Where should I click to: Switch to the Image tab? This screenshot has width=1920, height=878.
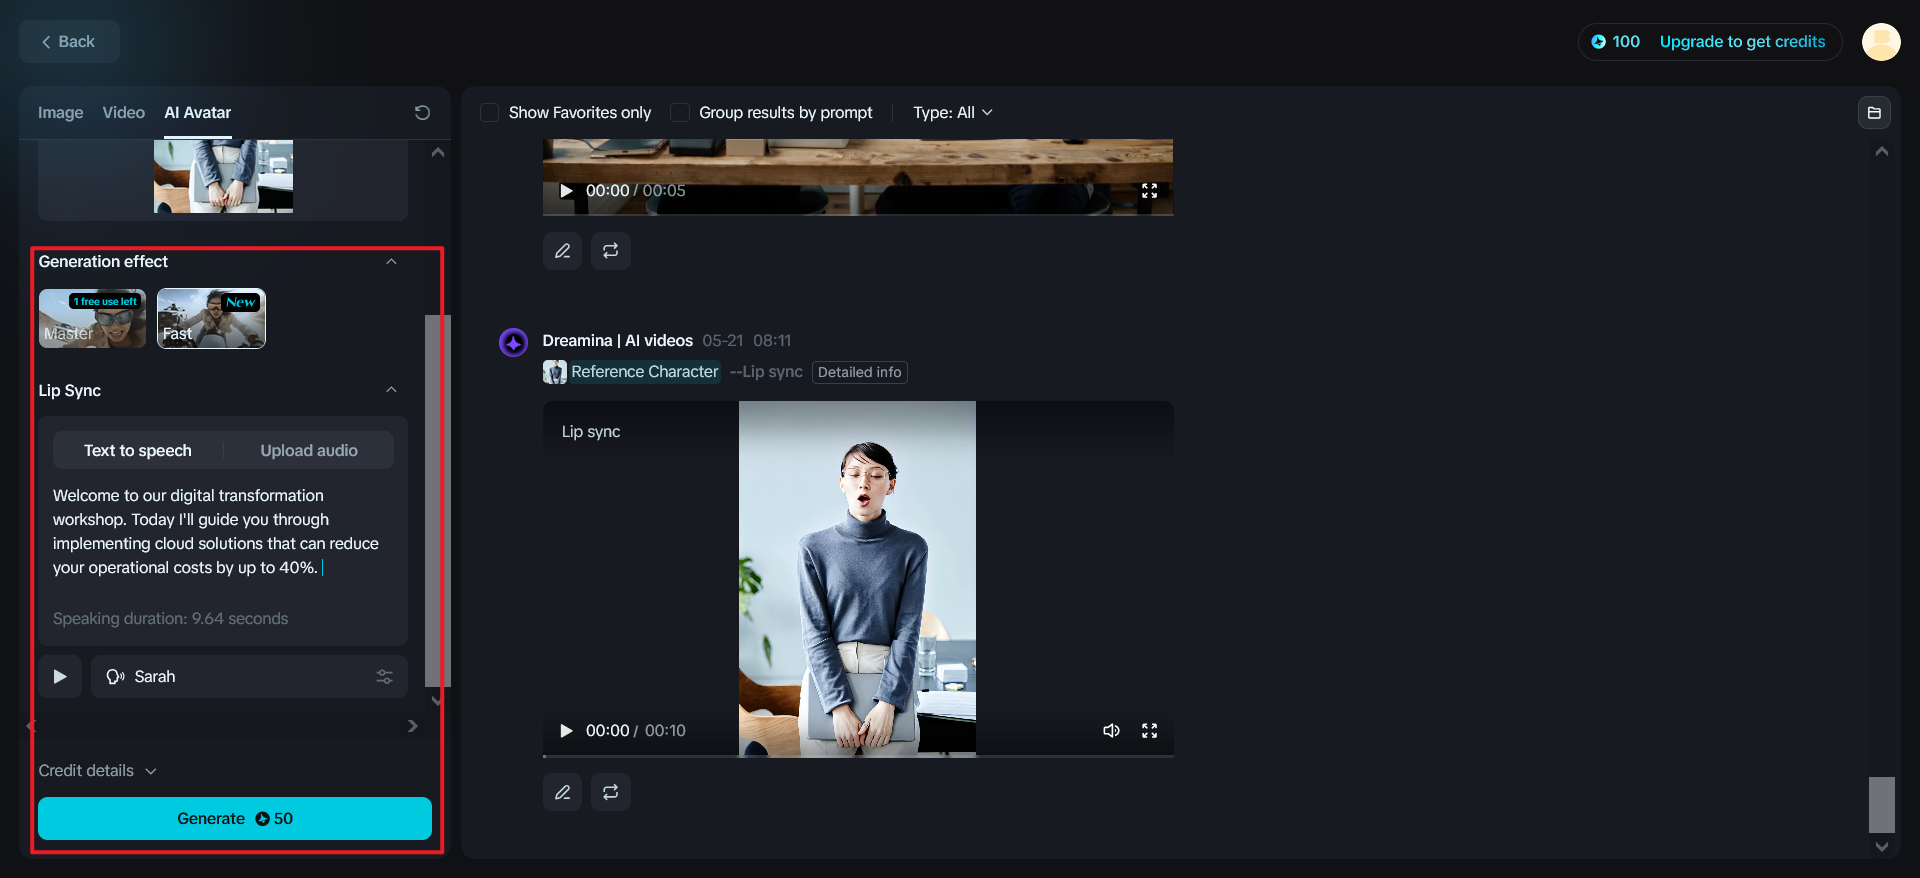point(61,113)
